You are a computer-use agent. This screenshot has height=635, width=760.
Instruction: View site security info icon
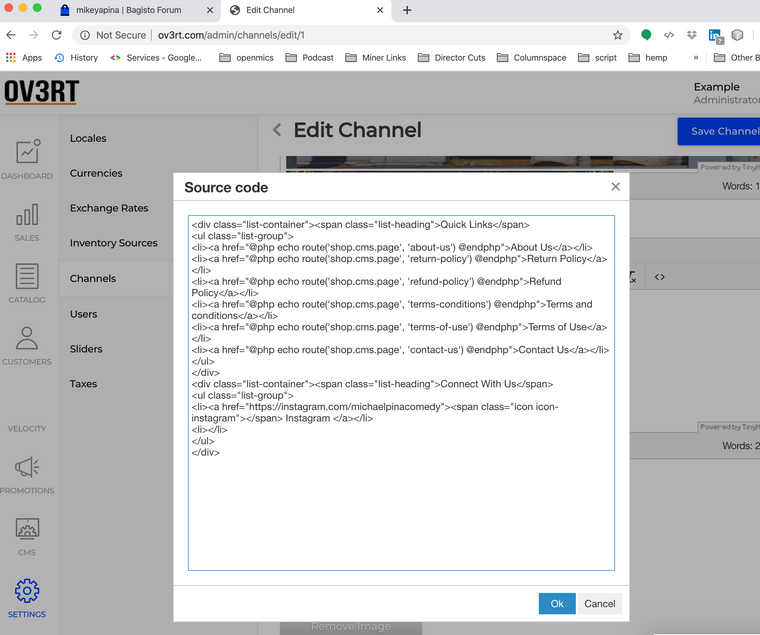tap(85, 35)
